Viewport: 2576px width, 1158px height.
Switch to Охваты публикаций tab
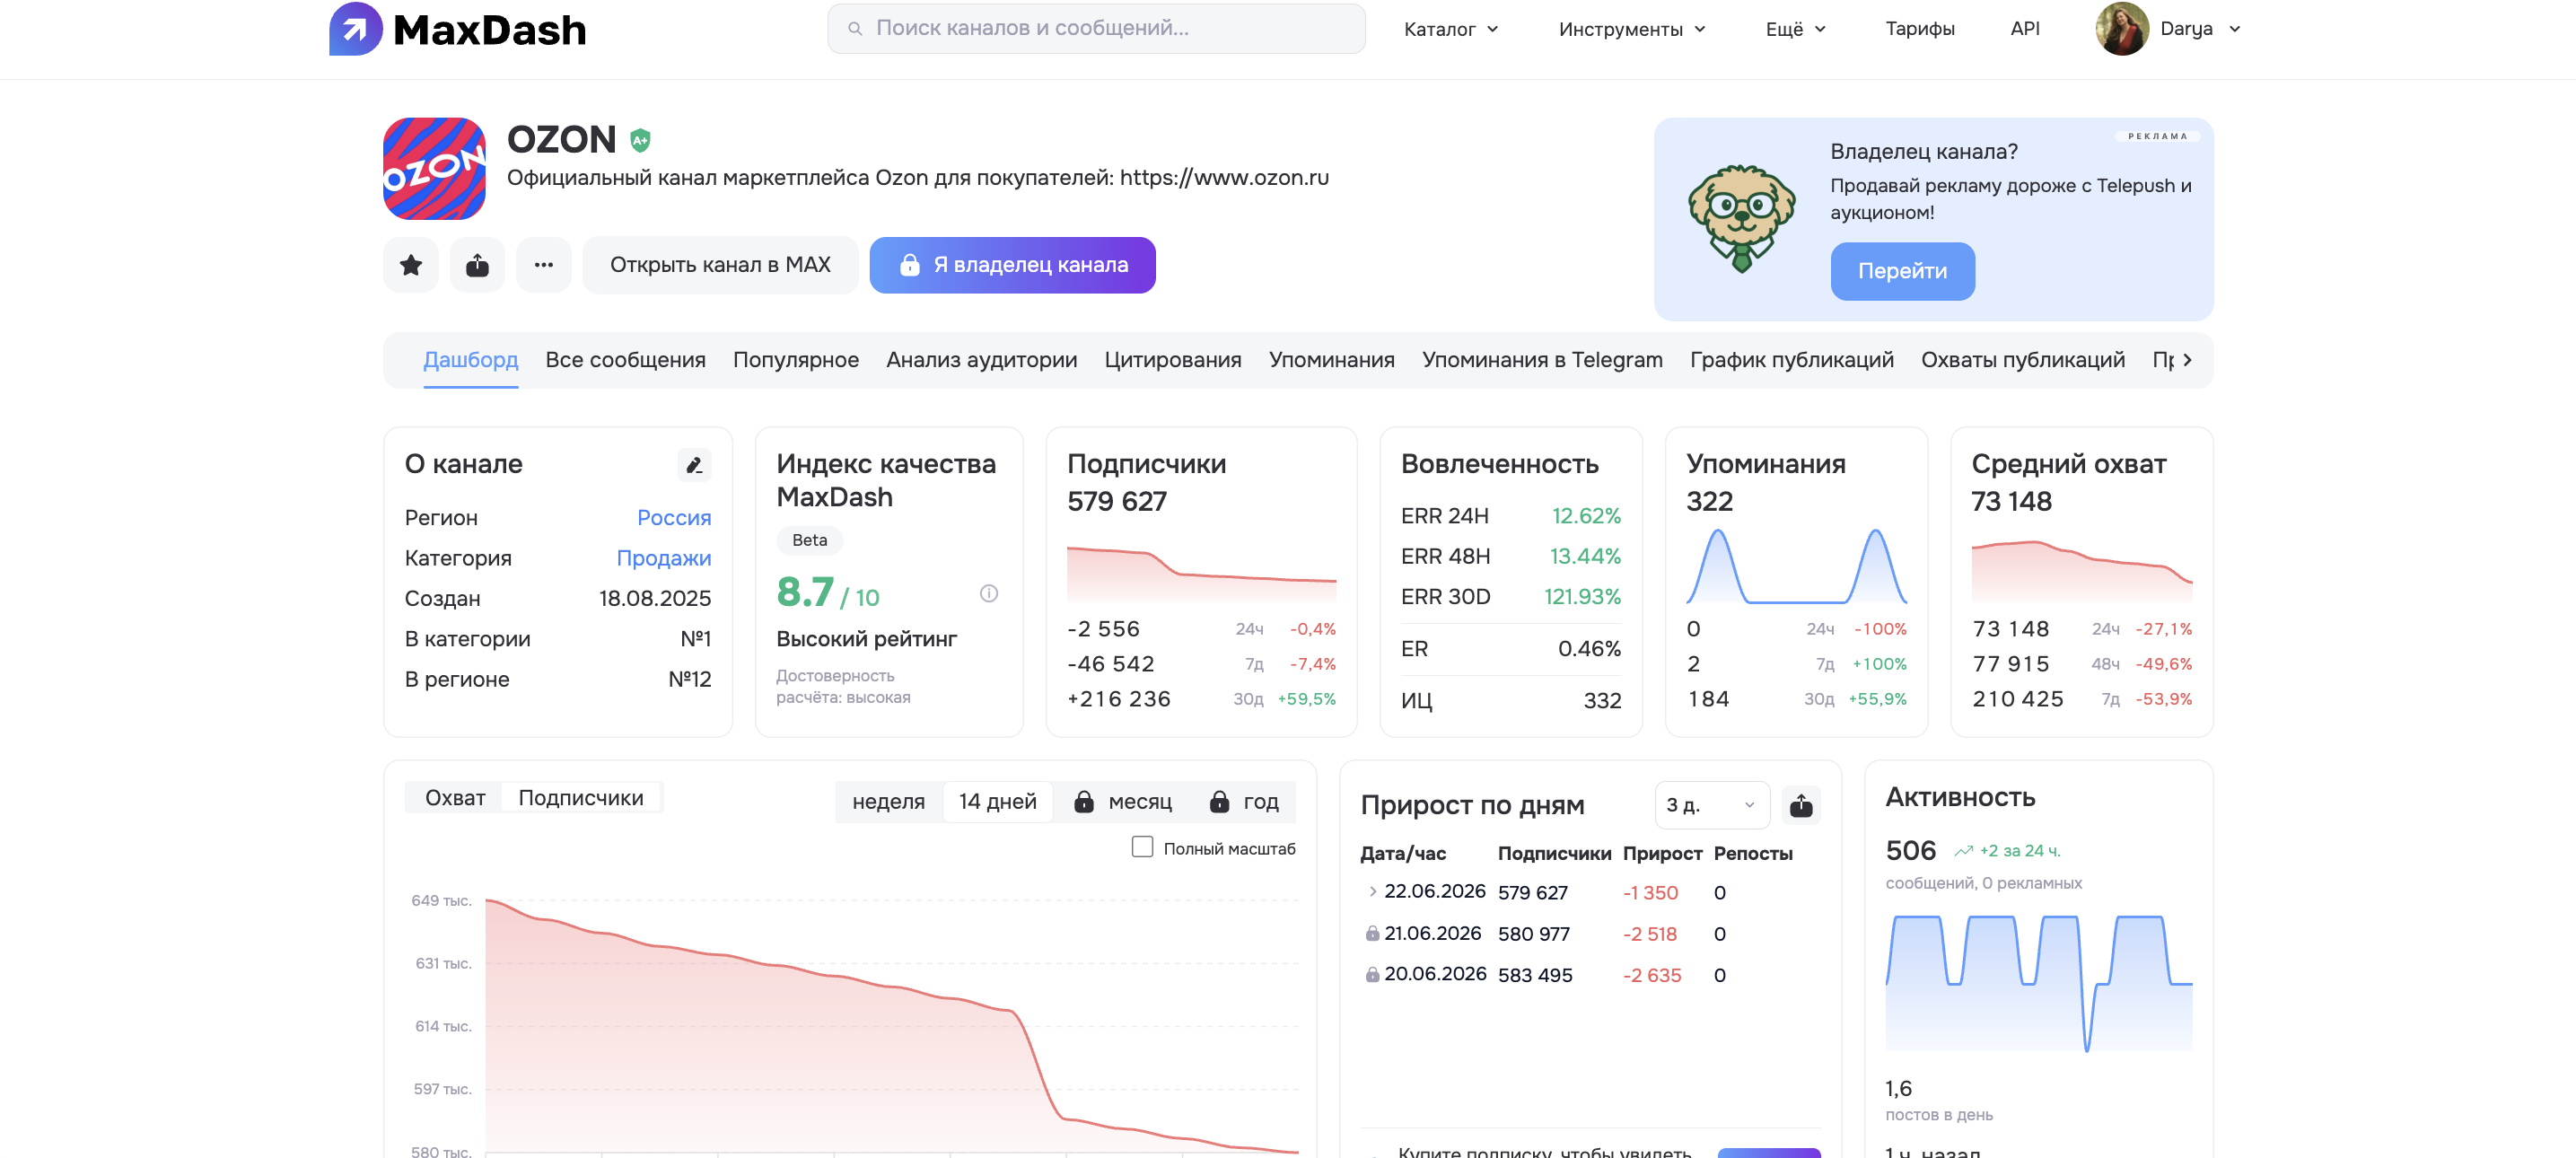coord(2022,360)
